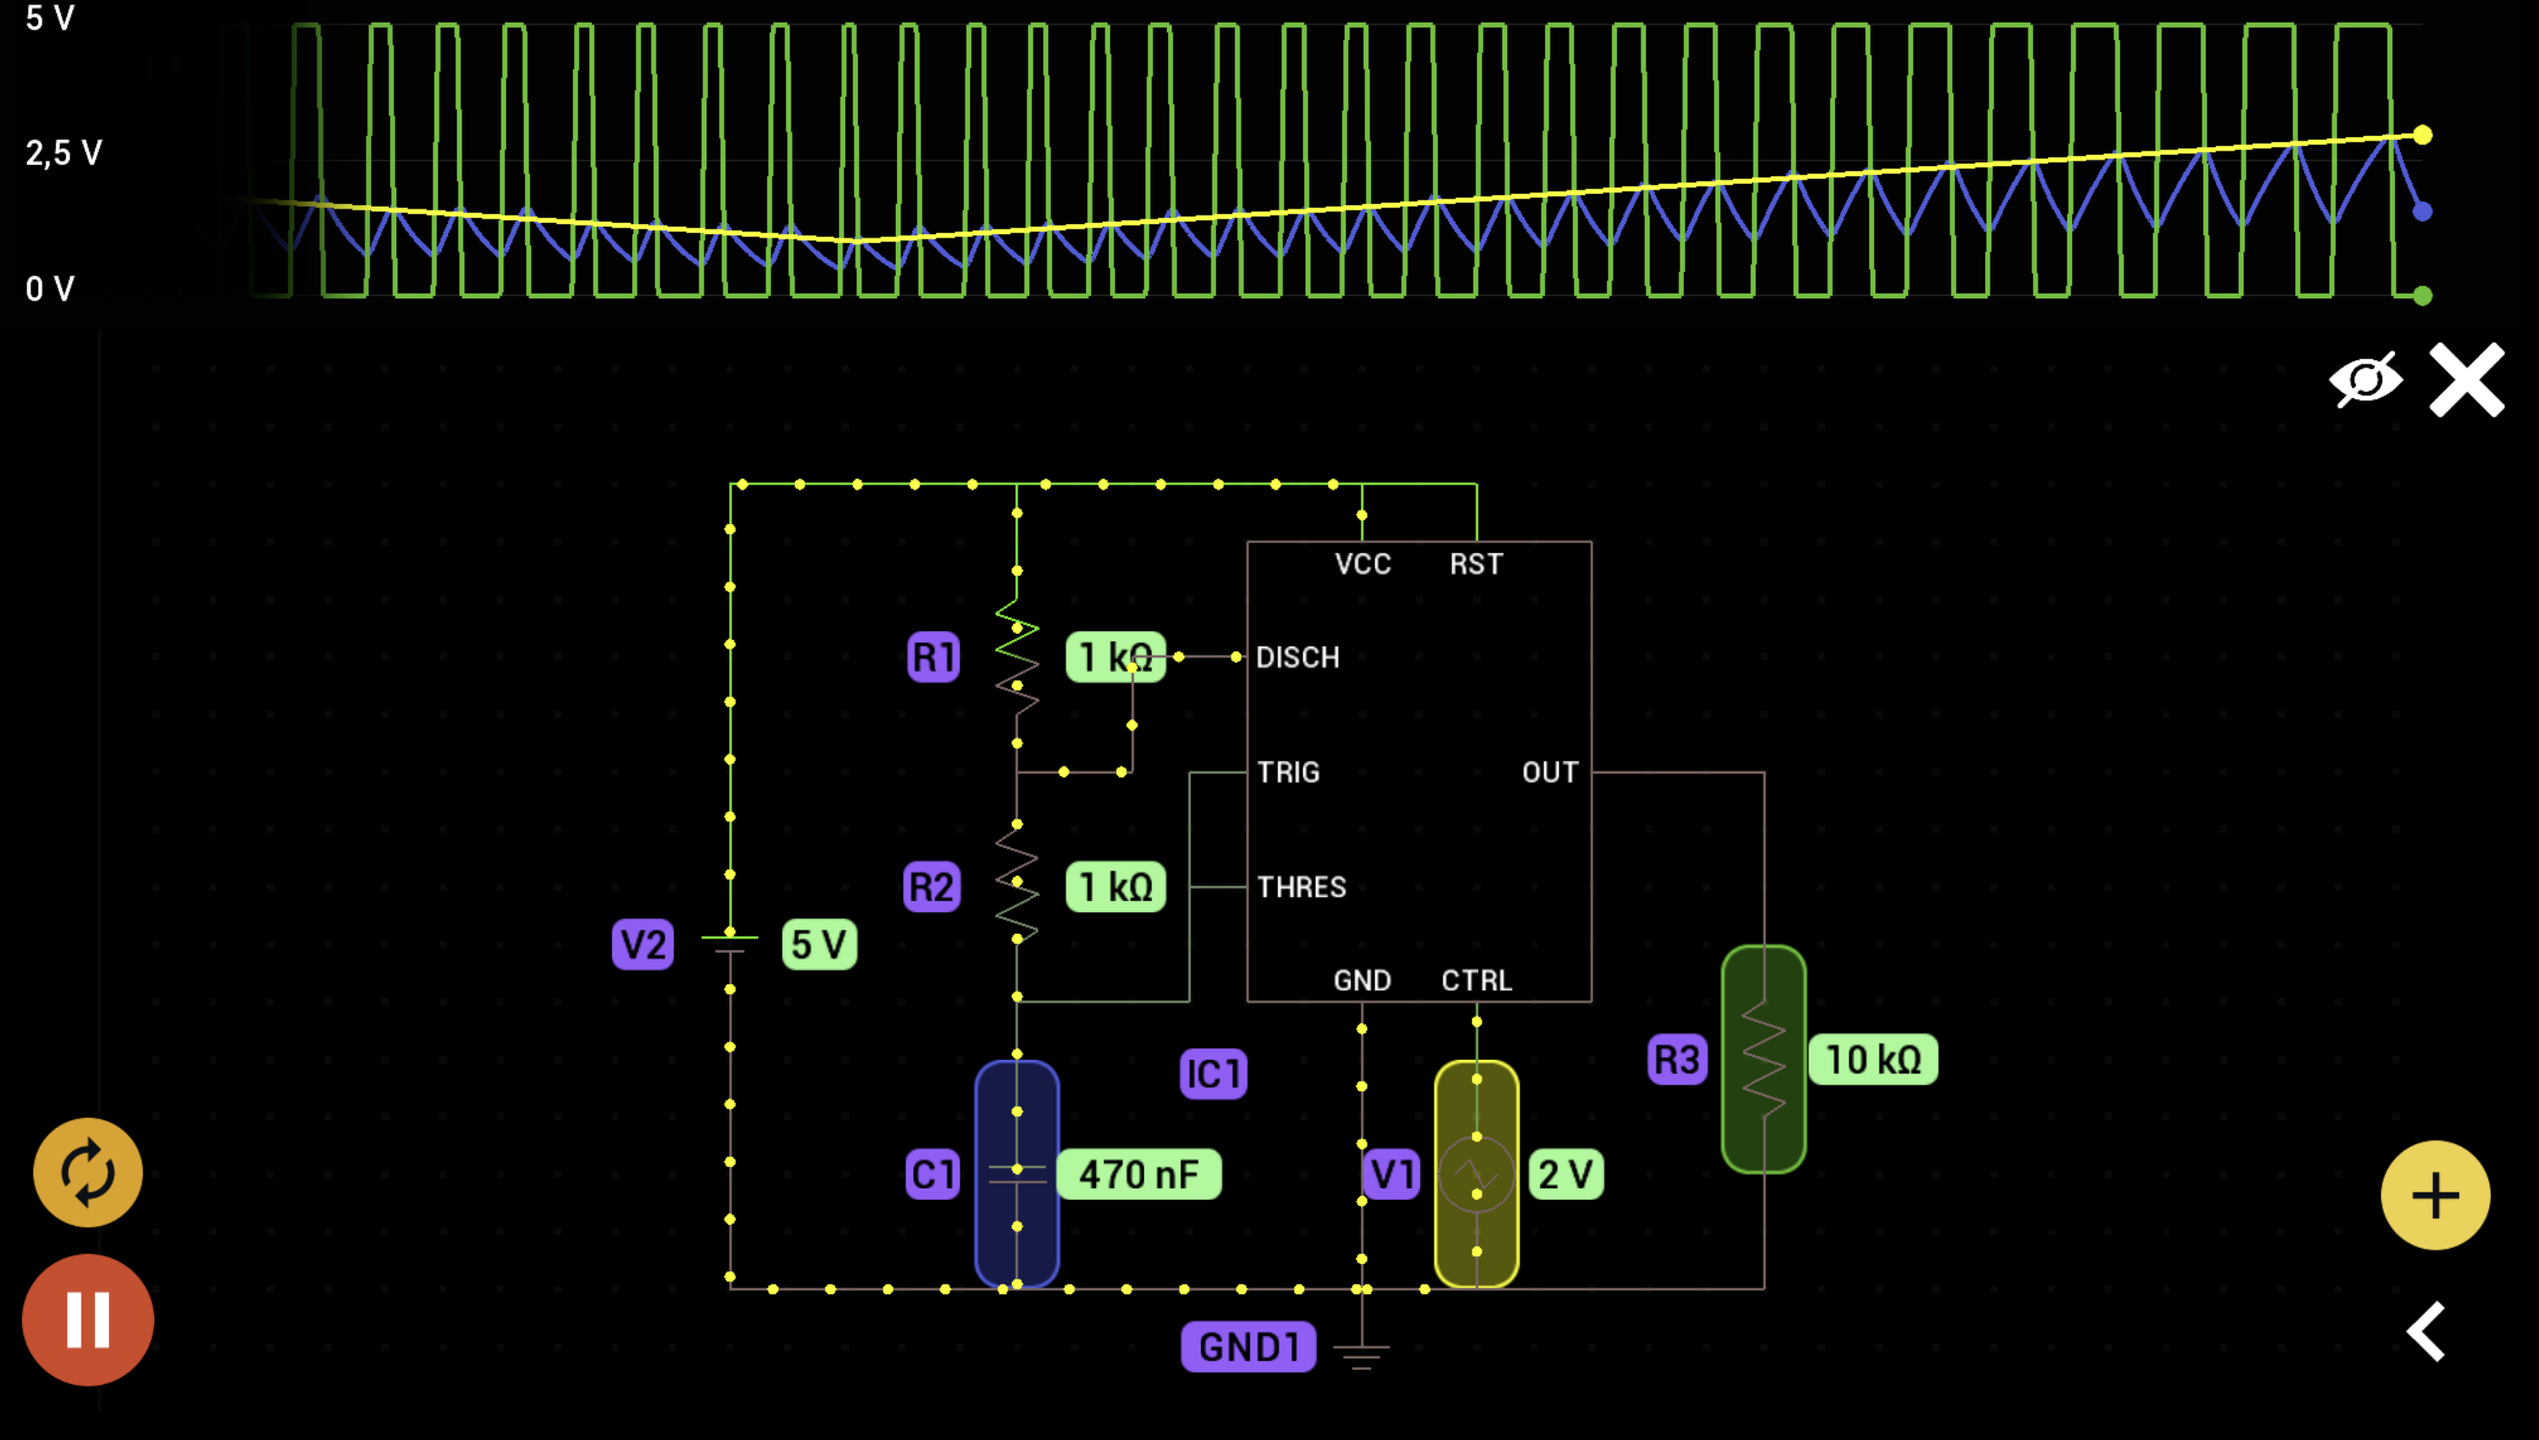Collapse the side panel with back chevron
Screen dimensions: 2539x1440
click(2427, 1331)
